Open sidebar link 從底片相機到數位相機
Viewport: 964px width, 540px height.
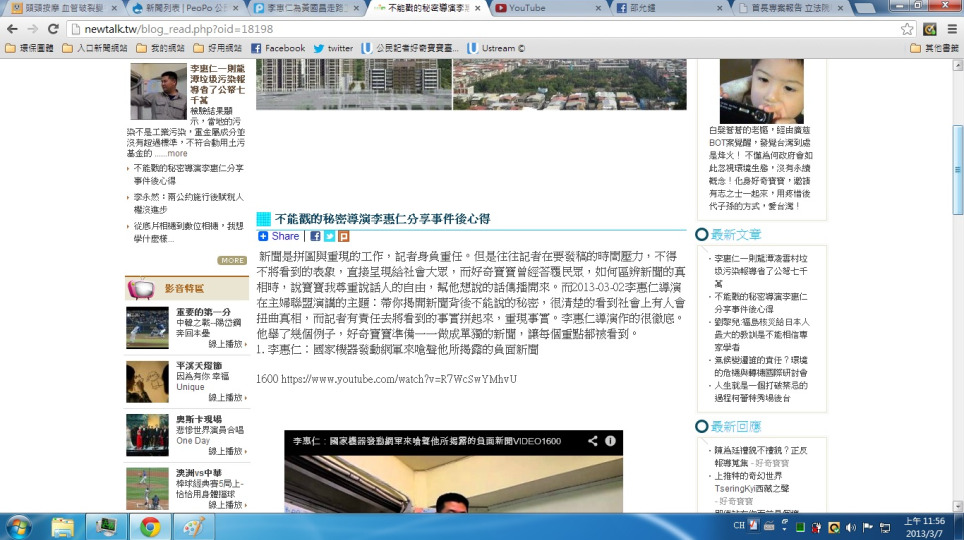pos(189,232)
